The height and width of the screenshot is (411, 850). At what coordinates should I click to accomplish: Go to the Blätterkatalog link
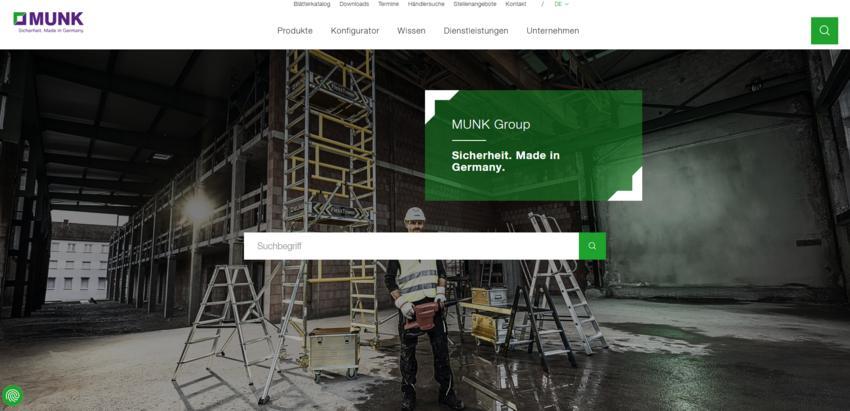click(312, 4)
